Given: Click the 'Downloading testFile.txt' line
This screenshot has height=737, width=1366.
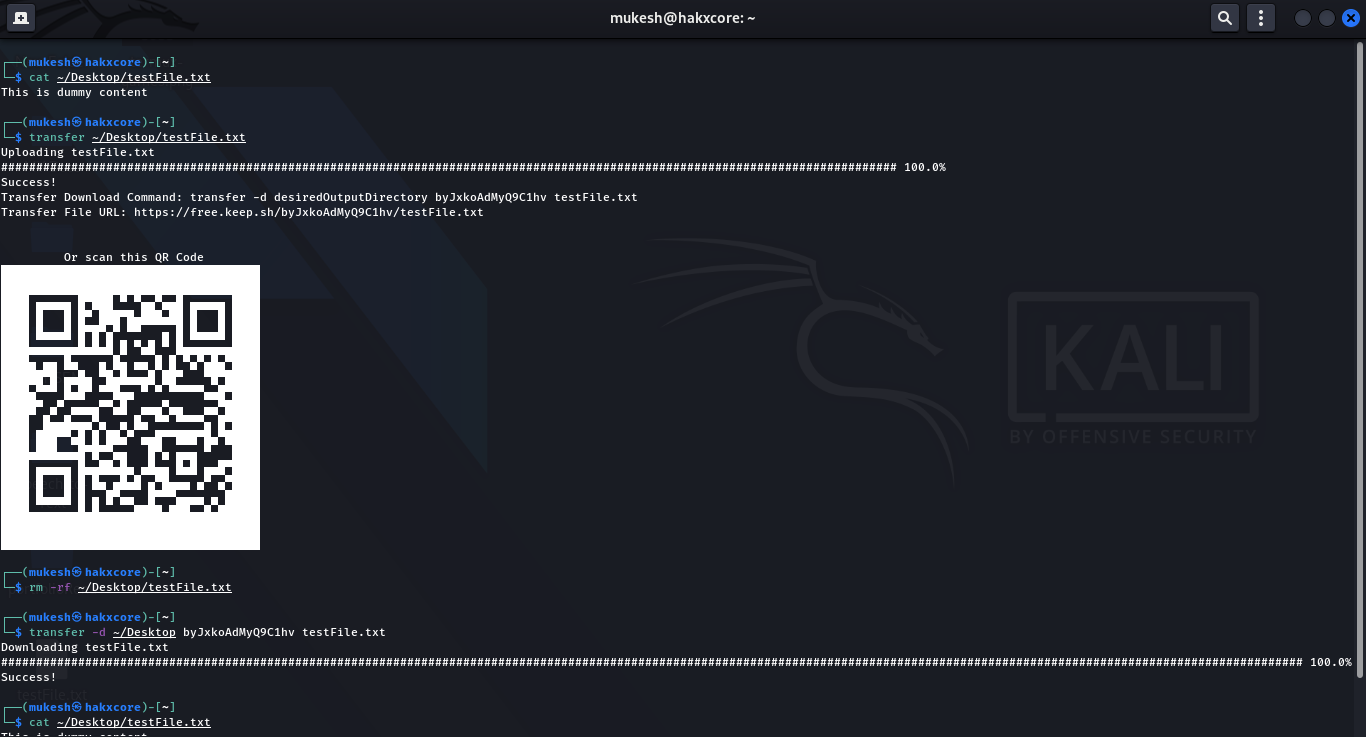Looking at the screenshot, I should pyautogui.click(x=85, y=647).
